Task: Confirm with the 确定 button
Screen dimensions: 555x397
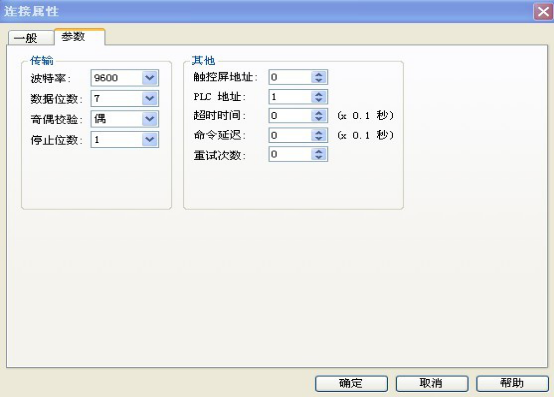Action: tap(351, 383)
